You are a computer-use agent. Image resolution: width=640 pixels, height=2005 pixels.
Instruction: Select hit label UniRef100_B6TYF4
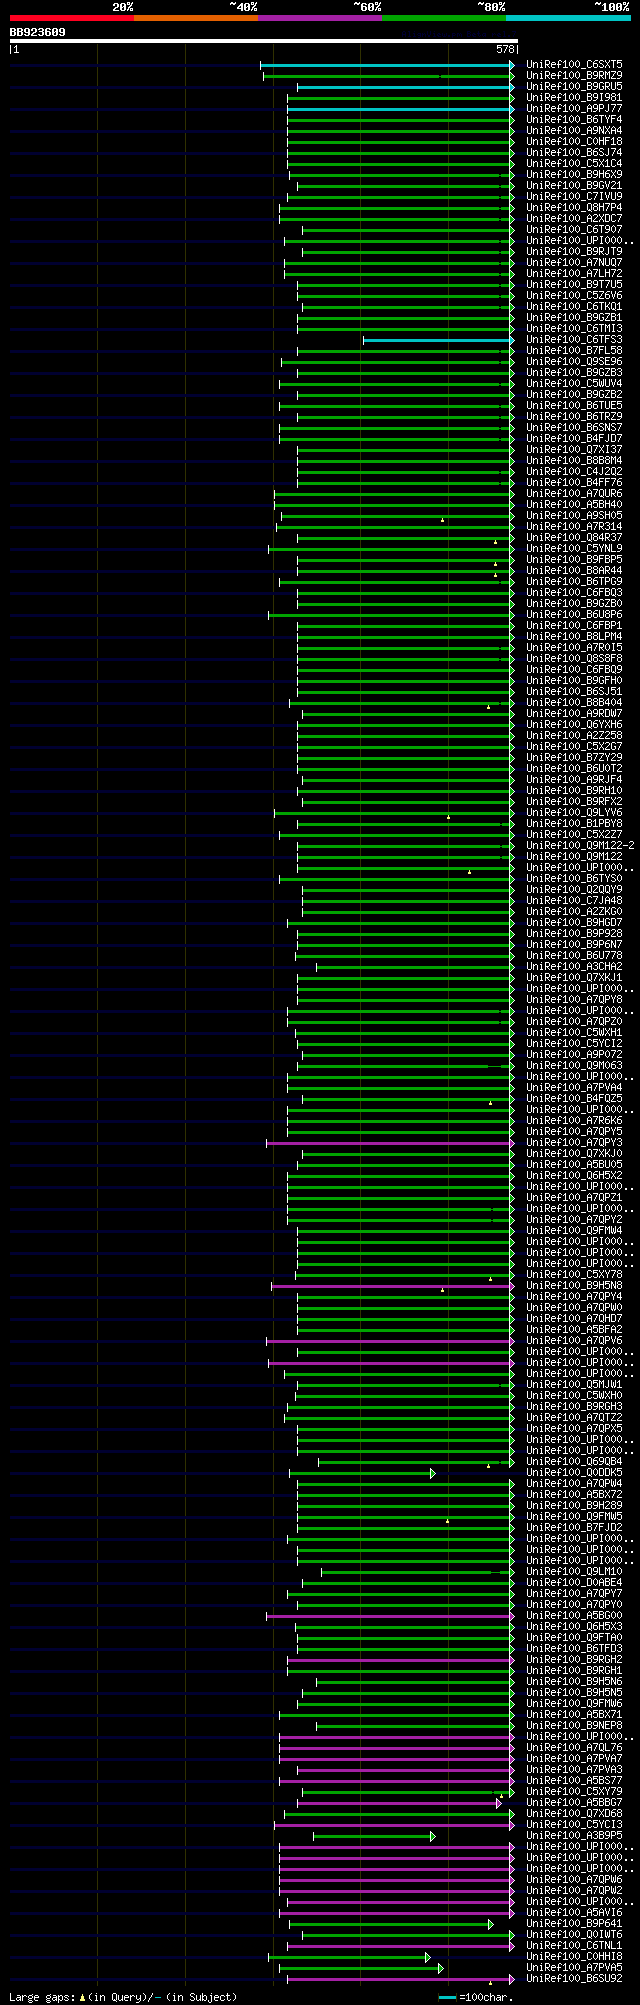click(574, 120)
